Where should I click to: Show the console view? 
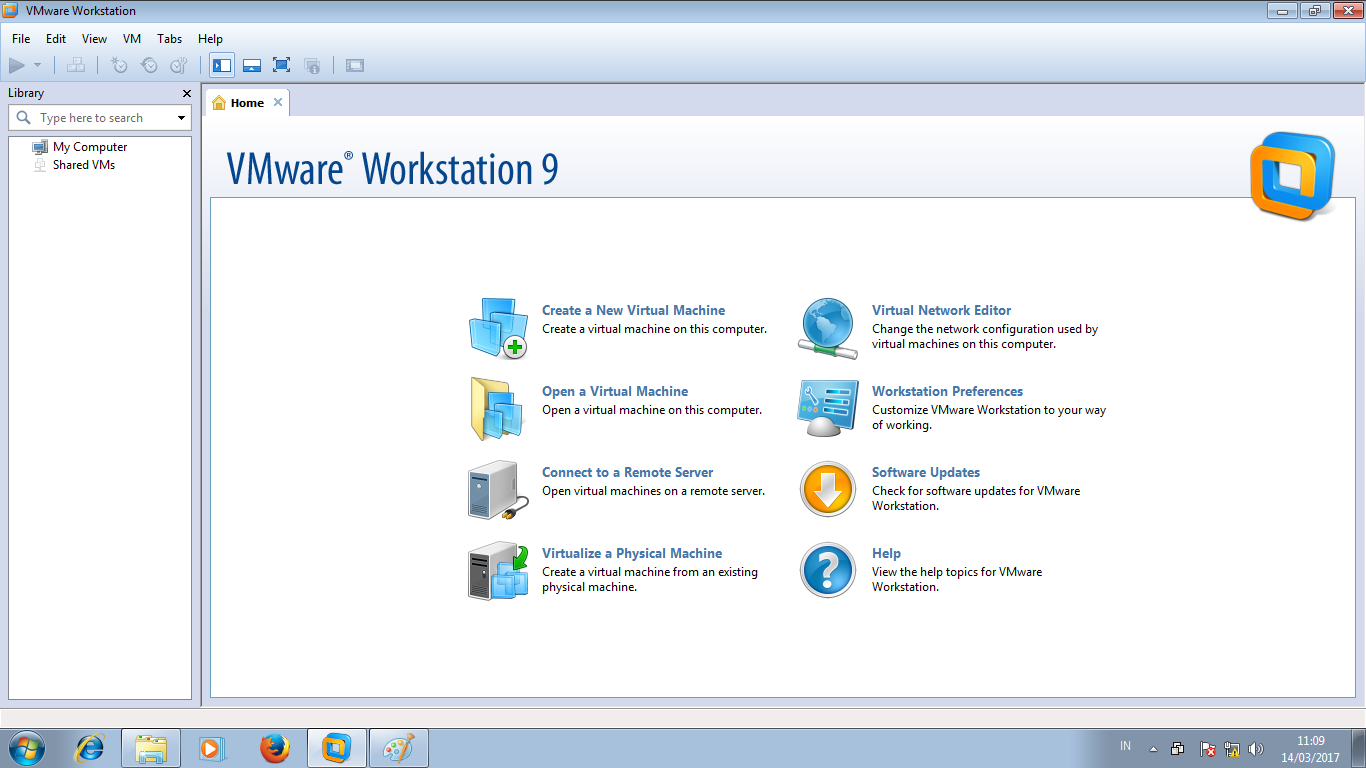tap(354, 65)
